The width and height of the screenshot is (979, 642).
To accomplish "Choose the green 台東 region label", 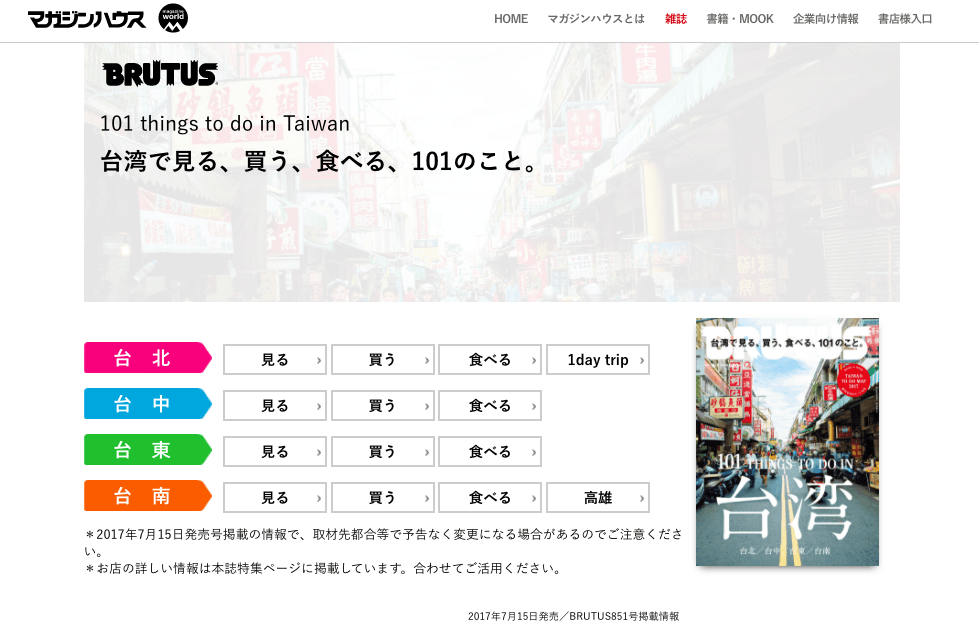I will 147,450.
